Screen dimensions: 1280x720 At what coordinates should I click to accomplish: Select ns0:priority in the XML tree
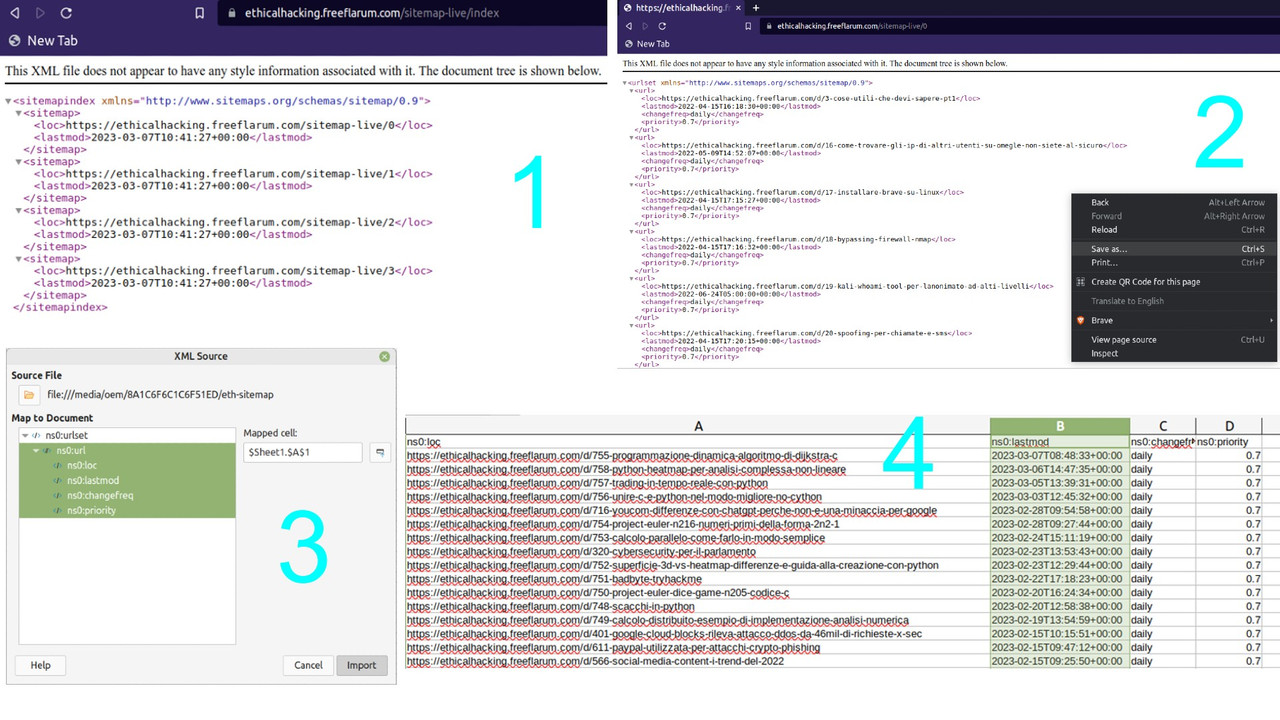point(91,511)
